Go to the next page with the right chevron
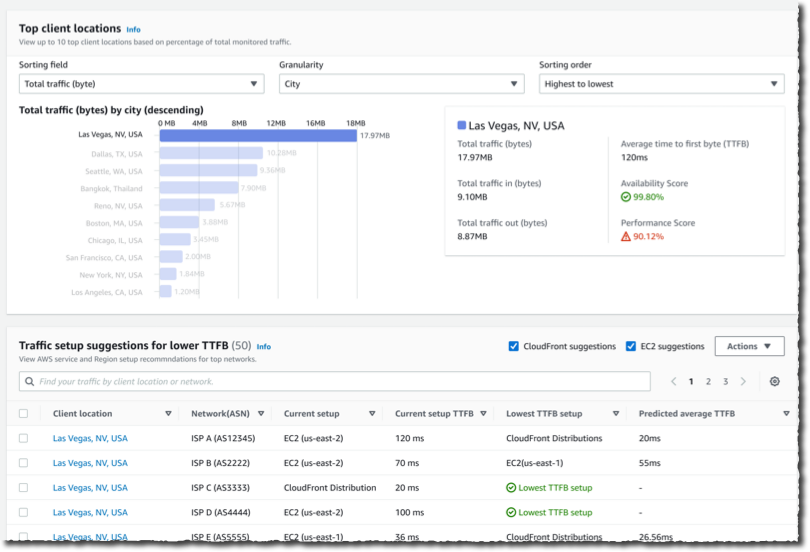The height and width of the screenshot is (552, 810). click(743, 382)
